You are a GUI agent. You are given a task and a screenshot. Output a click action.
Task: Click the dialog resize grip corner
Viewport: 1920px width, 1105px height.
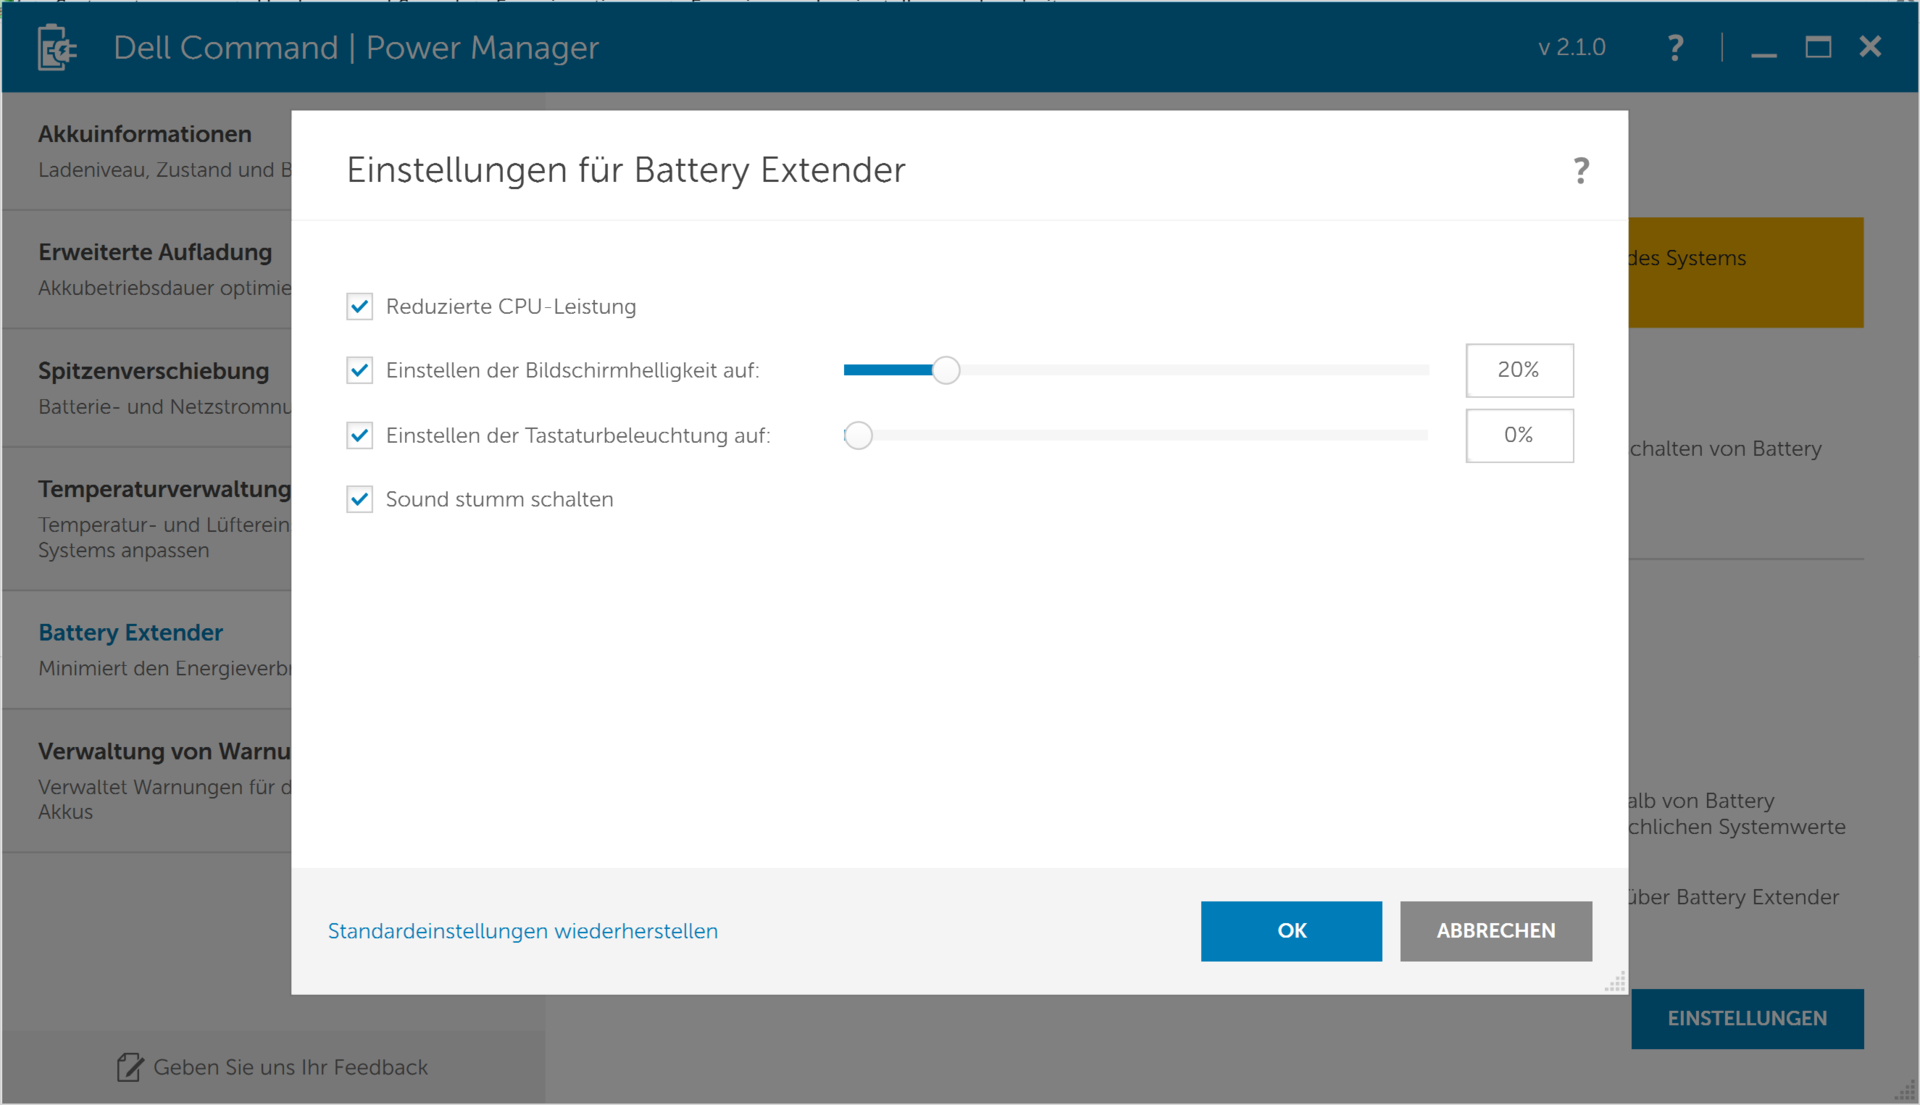[1615, 982]
